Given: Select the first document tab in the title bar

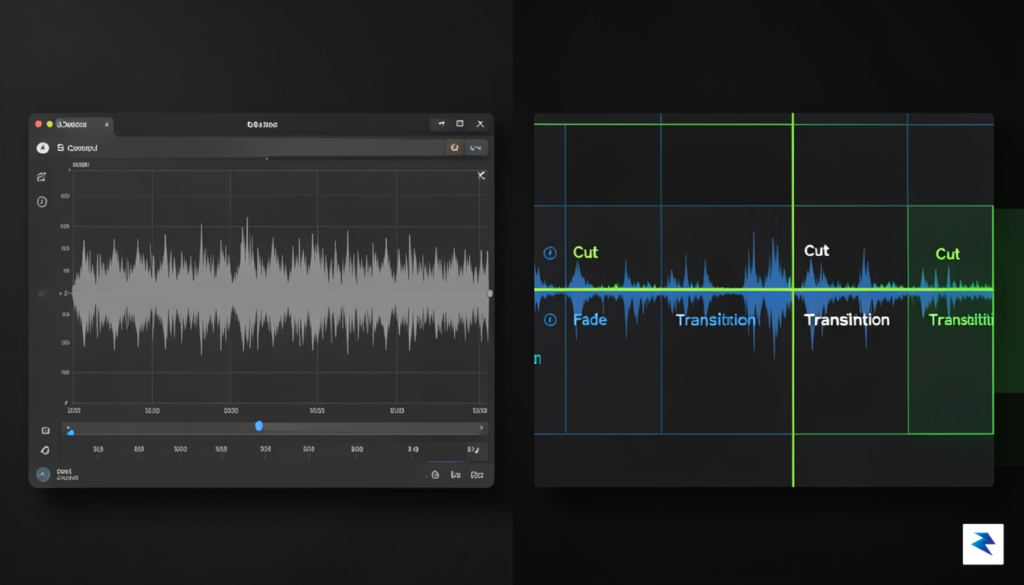Looking at the screenshot, I should coord(84,124).
